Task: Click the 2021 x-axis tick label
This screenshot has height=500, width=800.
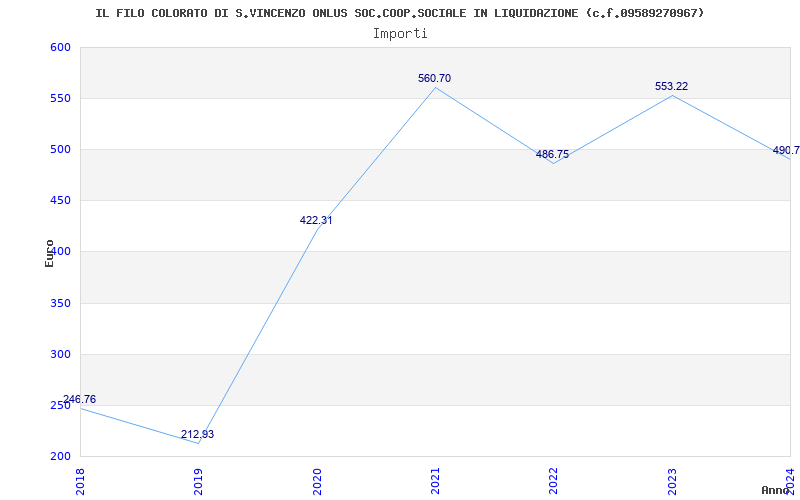Action: (x=435, y=481)
